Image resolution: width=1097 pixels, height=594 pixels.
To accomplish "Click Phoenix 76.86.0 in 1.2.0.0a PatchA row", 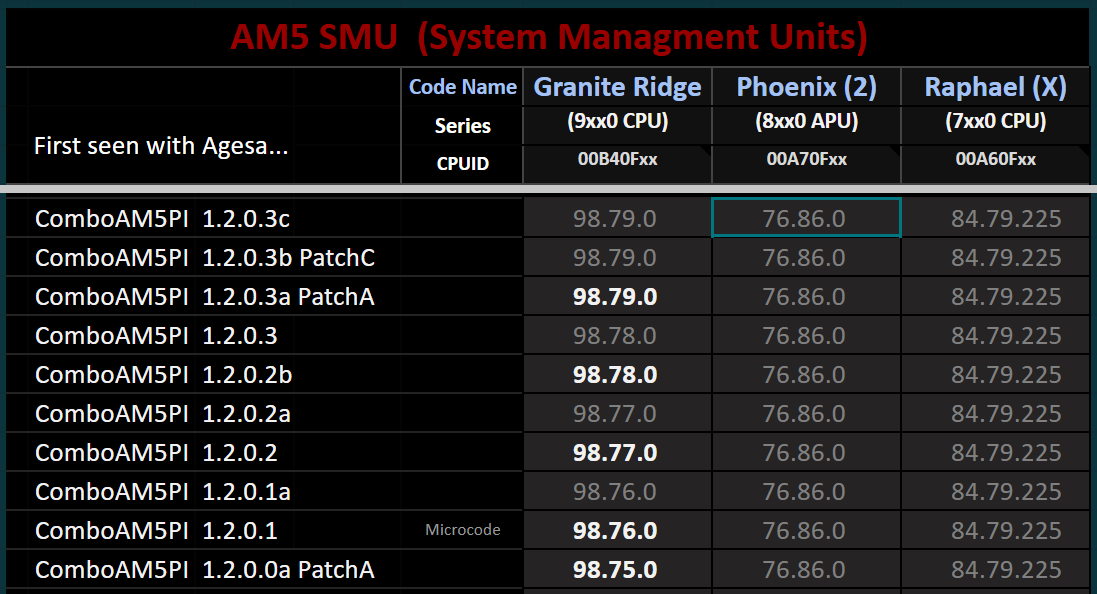I will 807,570.
